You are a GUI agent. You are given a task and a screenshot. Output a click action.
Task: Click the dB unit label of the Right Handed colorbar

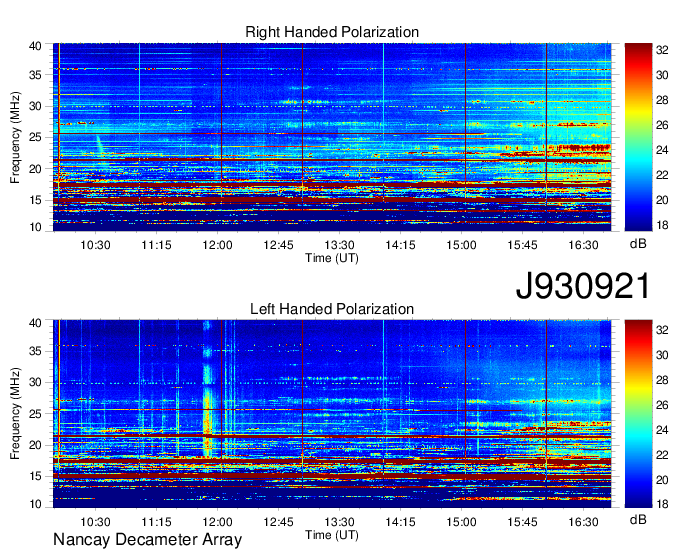tap(638, 244)
